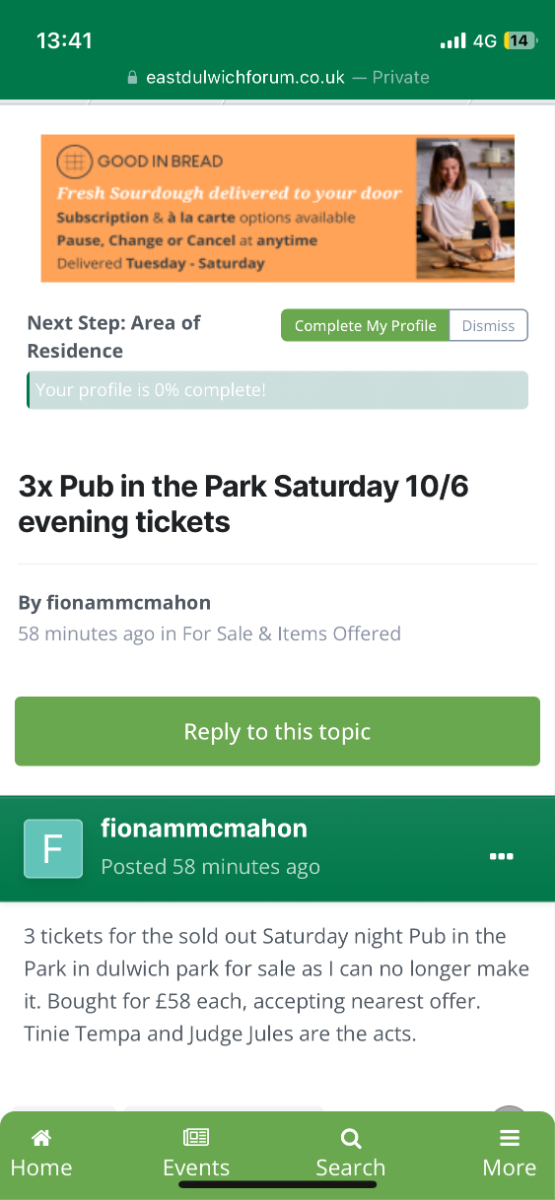This screenshot has width=555, height=1200.
Task: Click the profile completion progress bar
Action: [277, 390]
